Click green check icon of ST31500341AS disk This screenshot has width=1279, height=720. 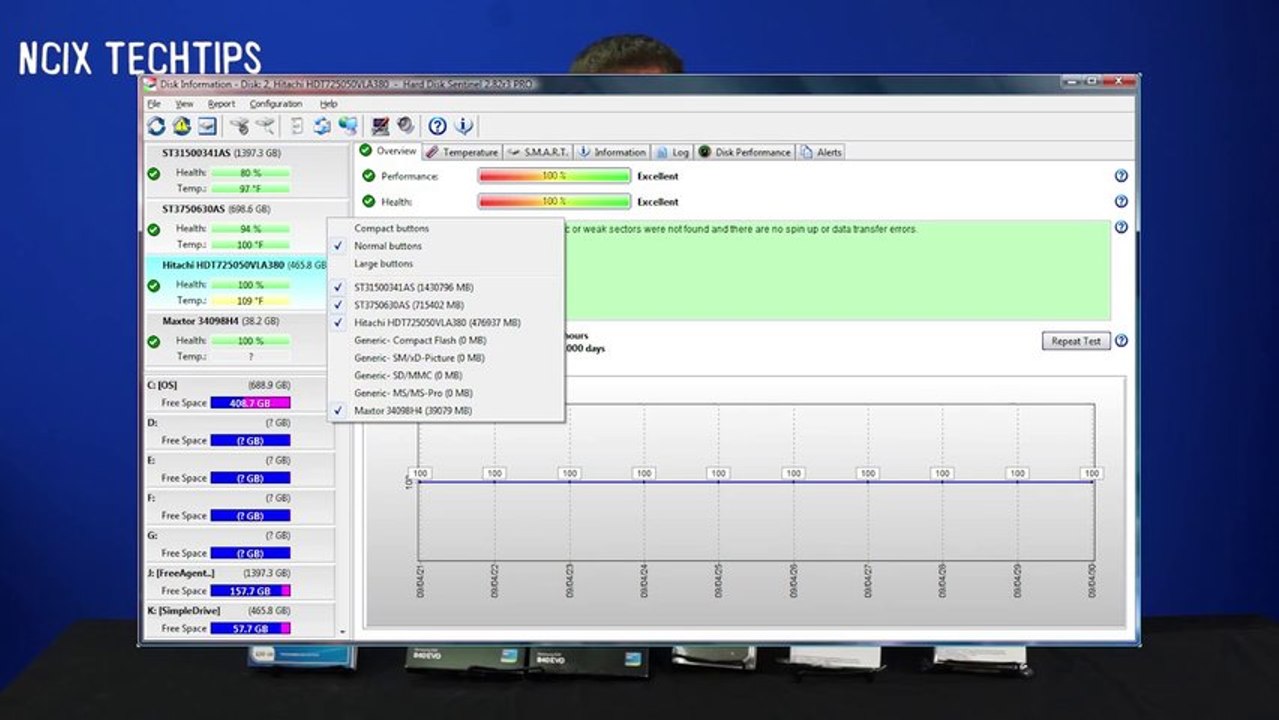tap(153, 174)
